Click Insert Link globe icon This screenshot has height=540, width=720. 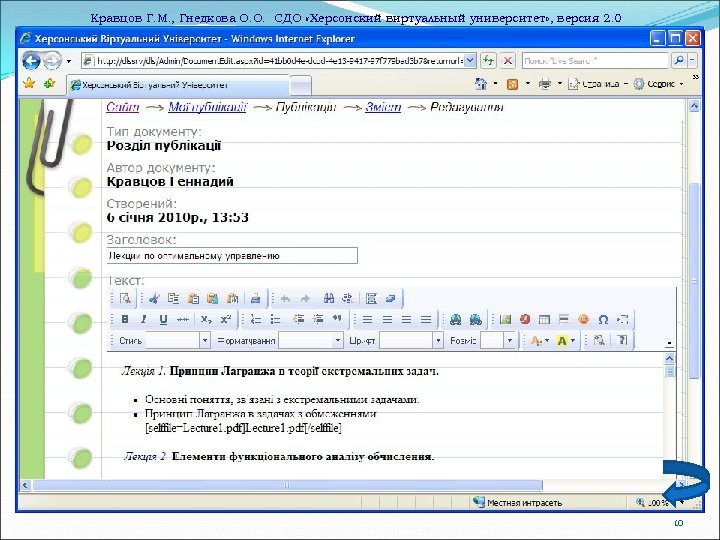tap(456, 319)
